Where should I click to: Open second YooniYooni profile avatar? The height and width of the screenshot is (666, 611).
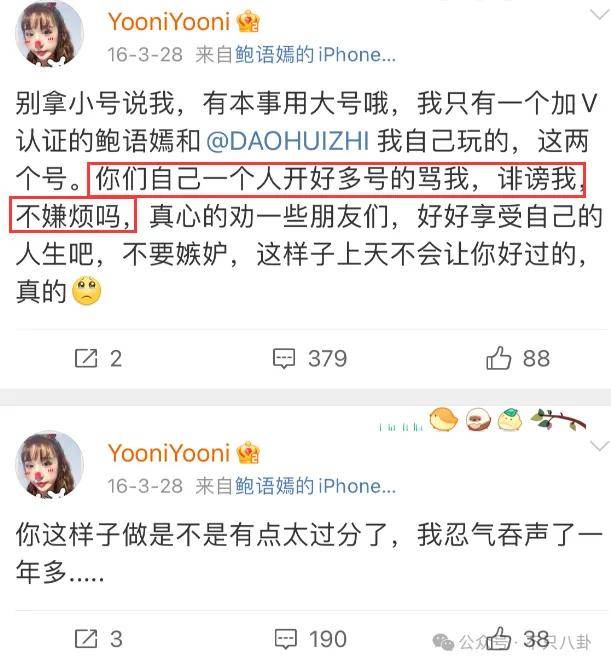tap(49, 466)
